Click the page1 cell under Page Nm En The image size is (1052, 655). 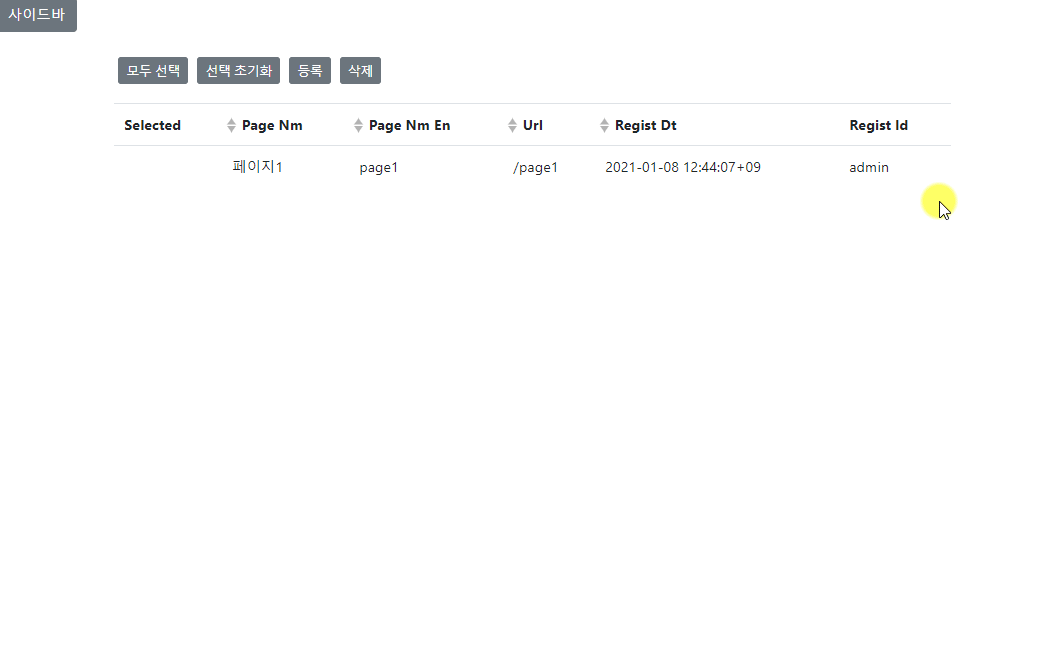(x=379, y=168)
